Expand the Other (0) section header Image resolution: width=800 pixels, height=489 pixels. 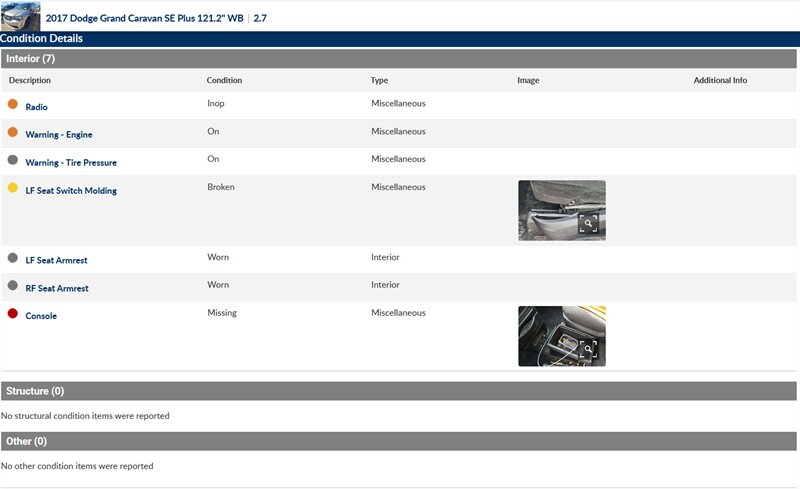[x=27, y=441]
